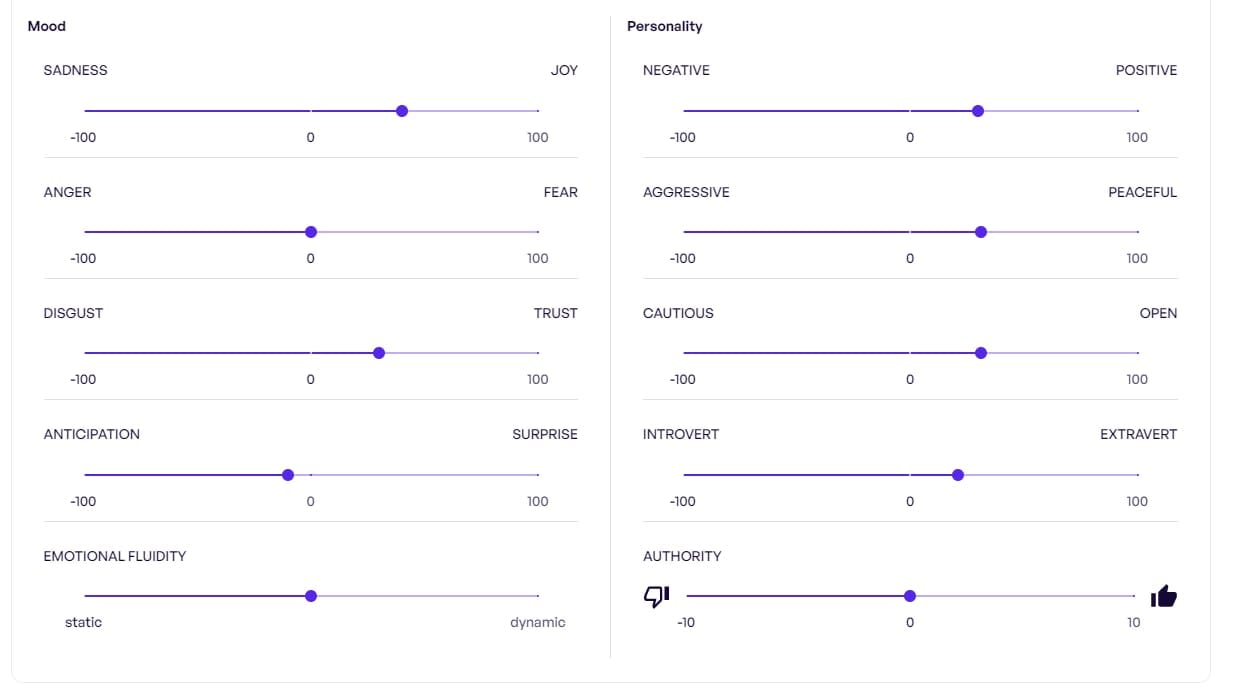This screenshot has width=1245, height=688.
Task: Click the Cautious–Open slider handle
Action: [981, 353]
